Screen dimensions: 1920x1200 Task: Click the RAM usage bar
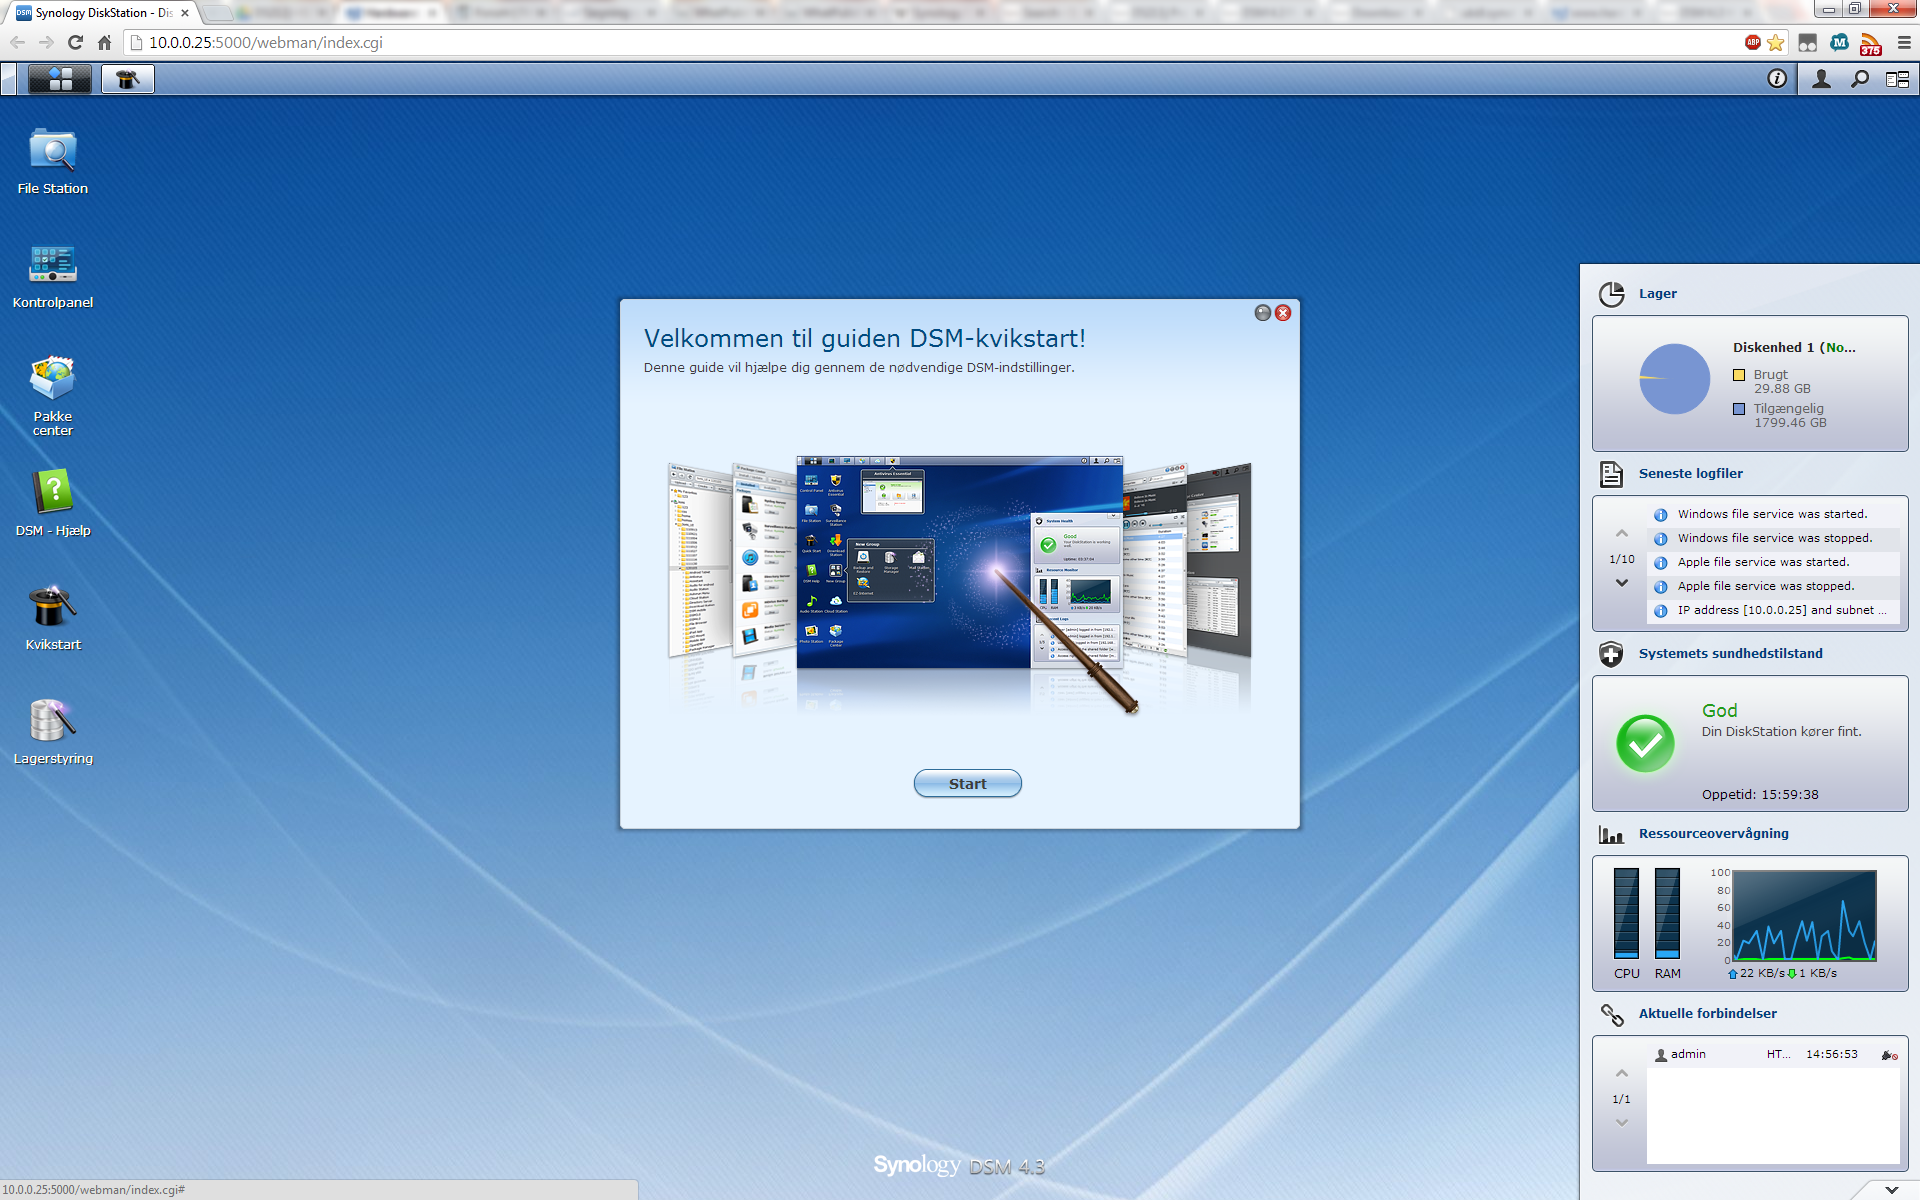click(1667, 913)
